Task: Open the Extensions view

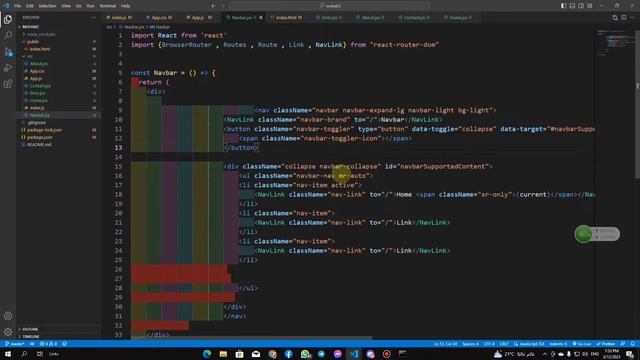Action: [x=8, y=84]
